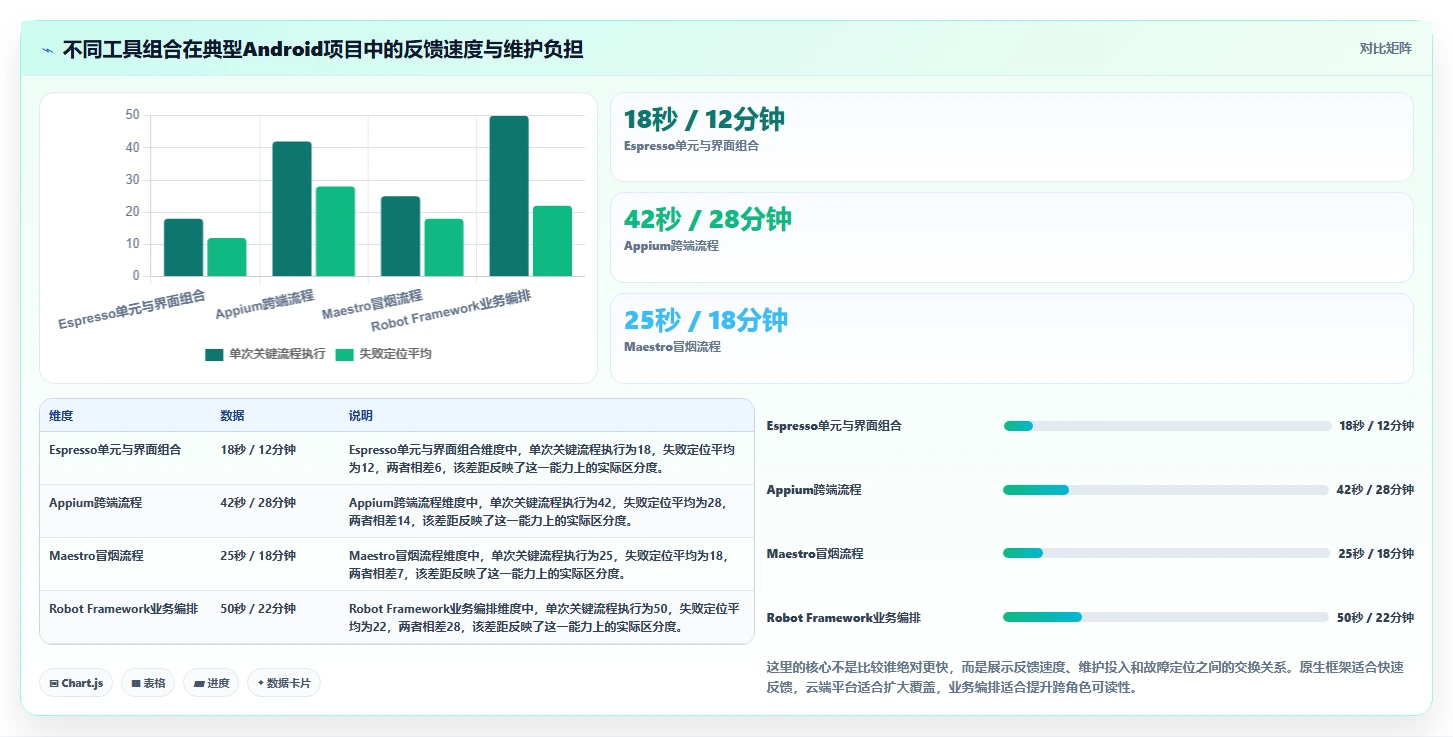Screen dimensions: 1453x737
Task: Click the 不同工具组合 panel title text
Action: 323,49
